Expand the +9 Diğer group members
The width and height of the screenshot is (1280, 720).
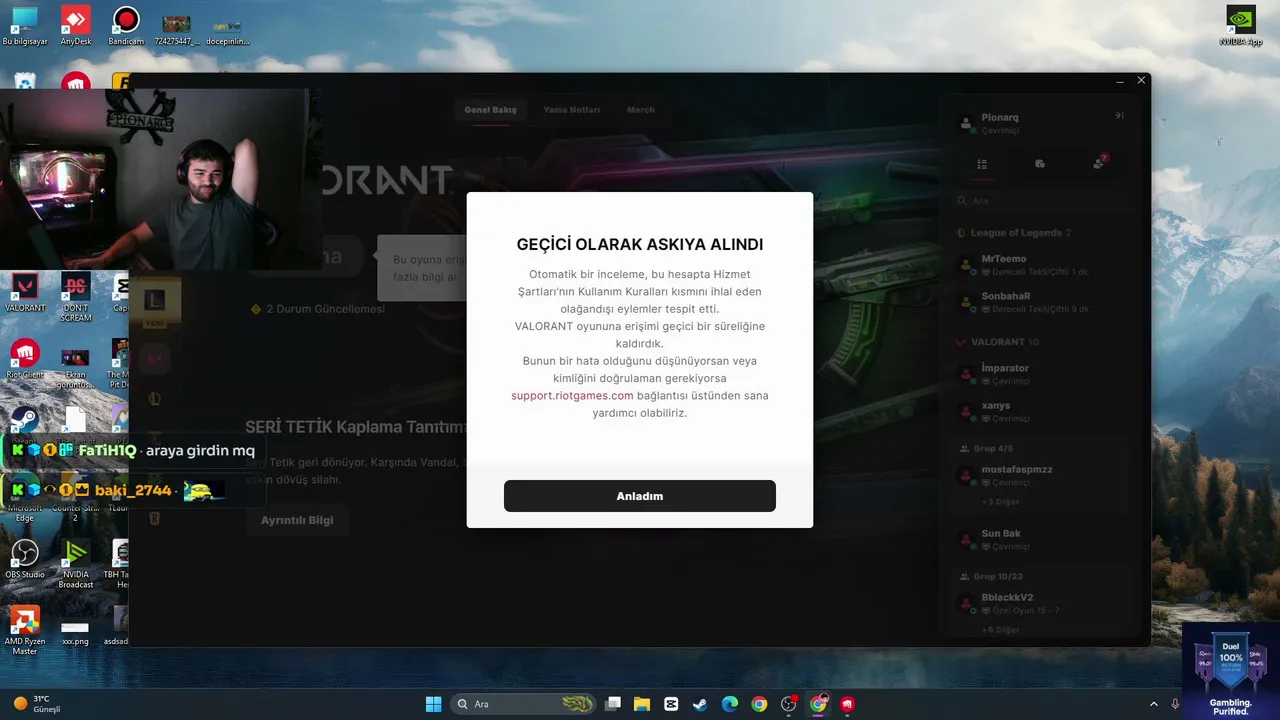[x=1000, y=629]
